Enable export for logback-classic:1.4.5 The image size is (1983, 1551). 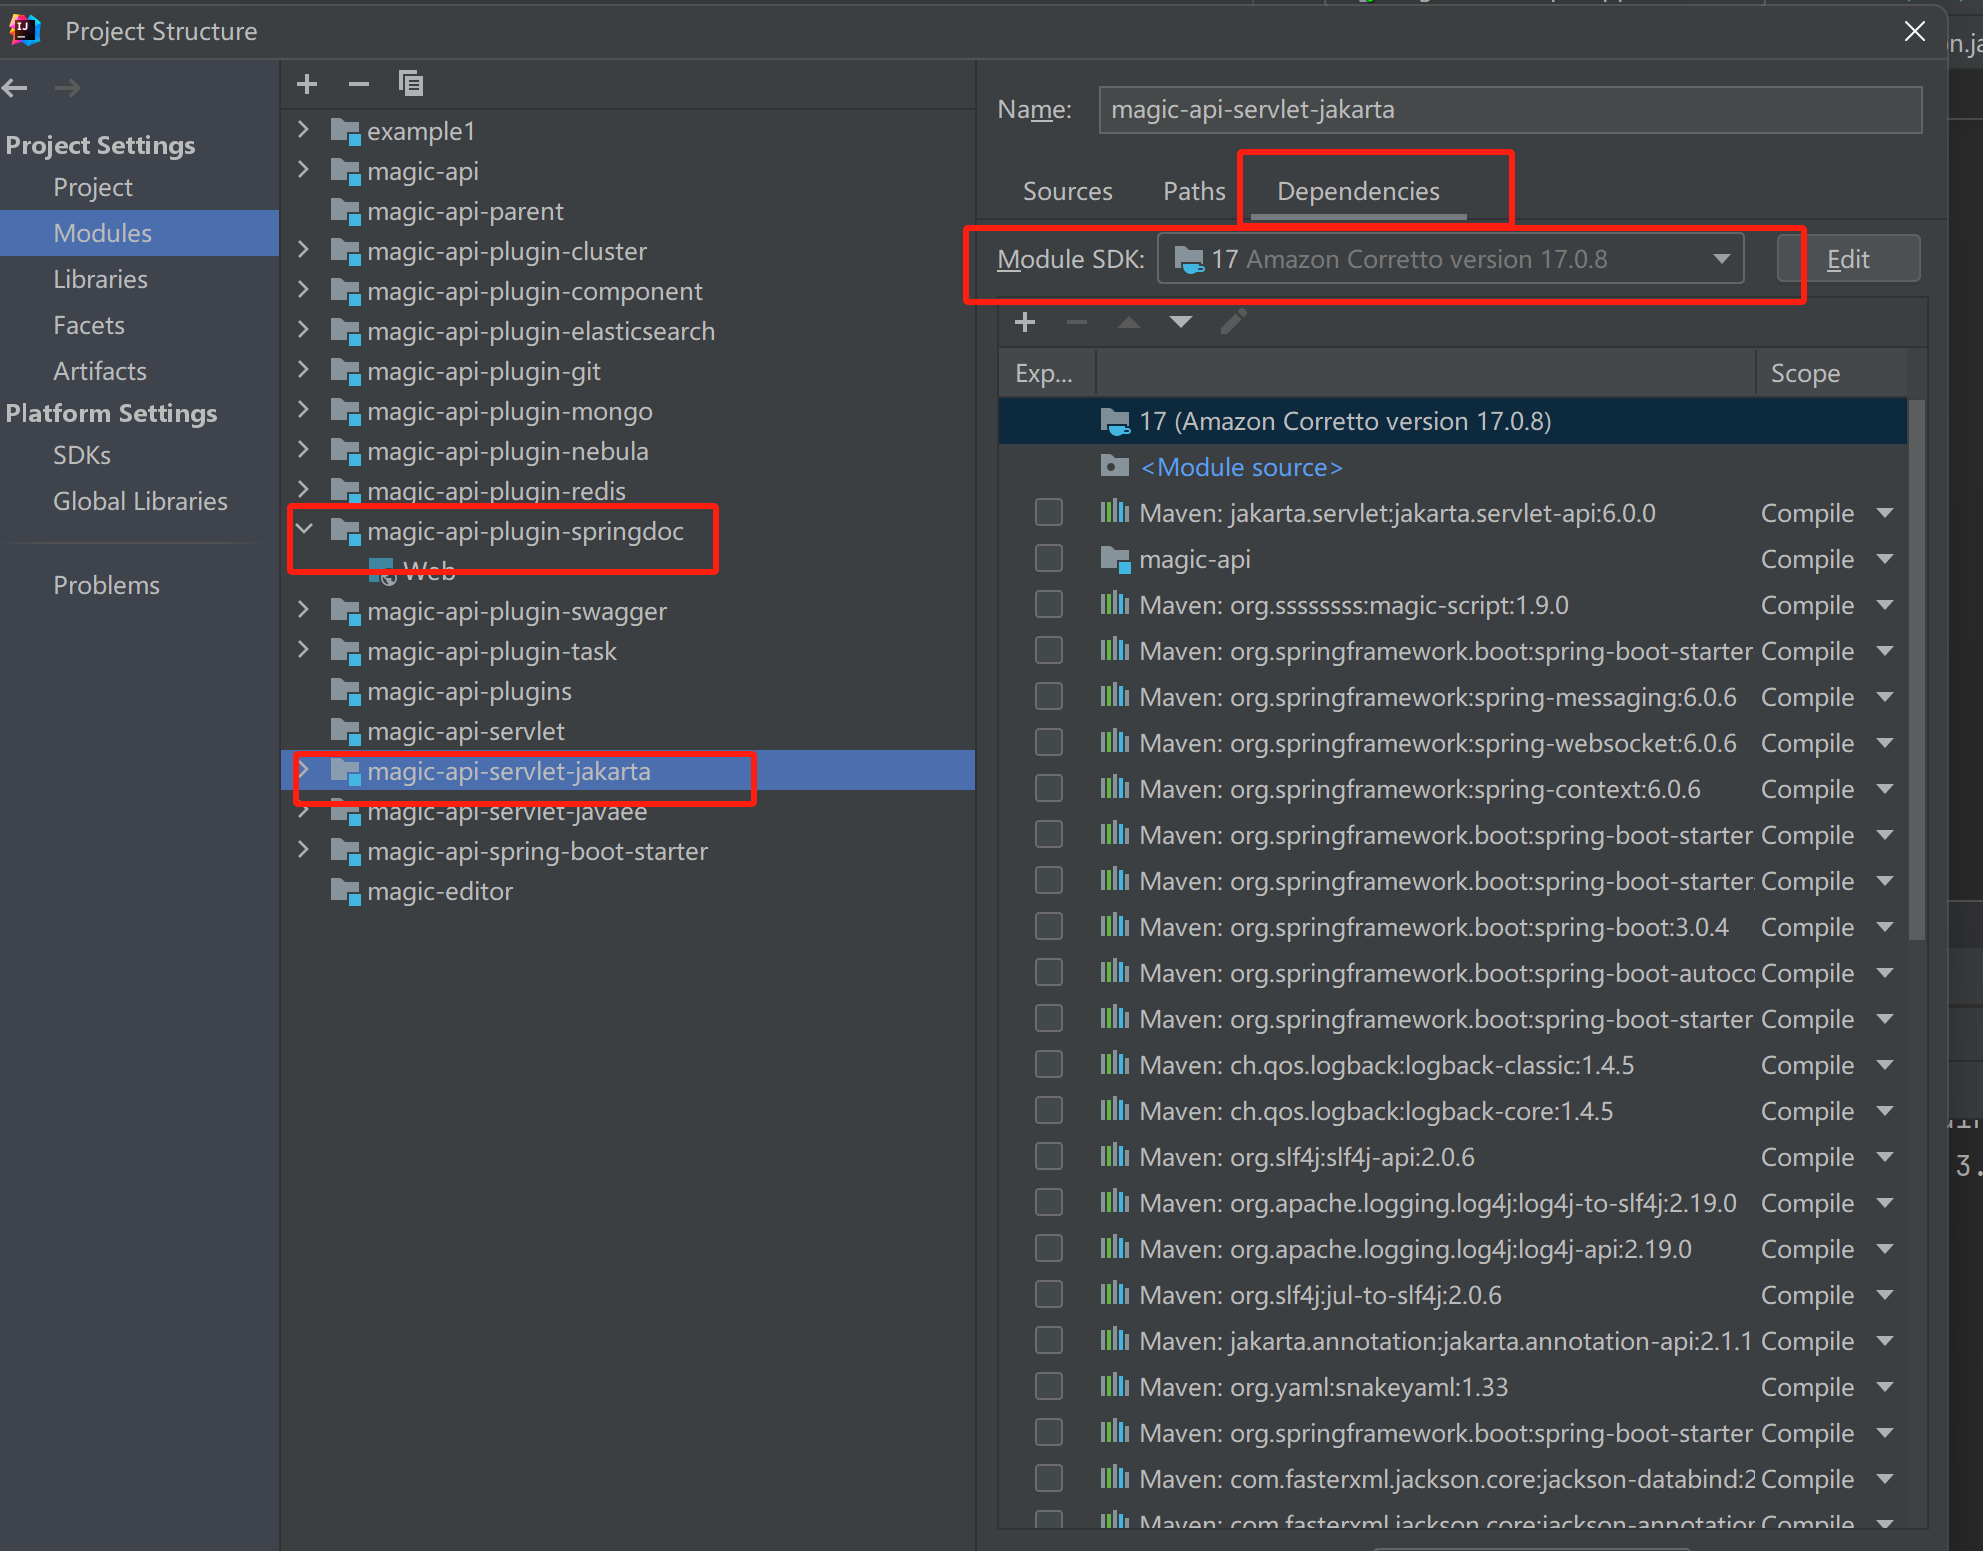1048,1065
